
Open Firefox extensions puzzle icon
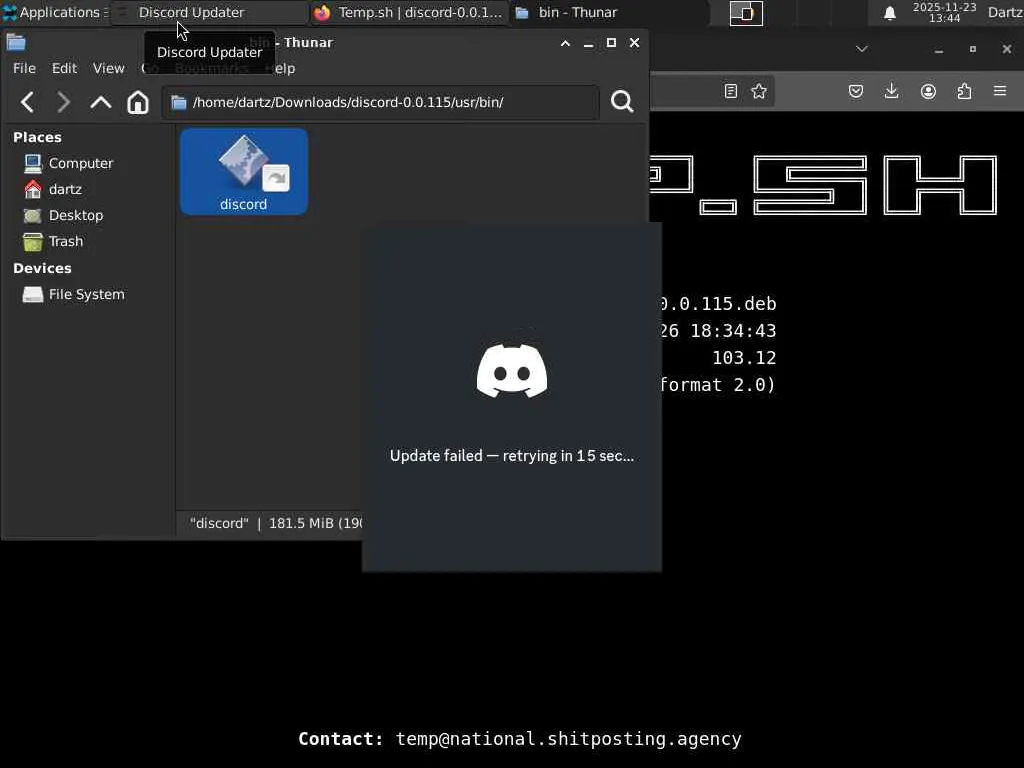964,91
